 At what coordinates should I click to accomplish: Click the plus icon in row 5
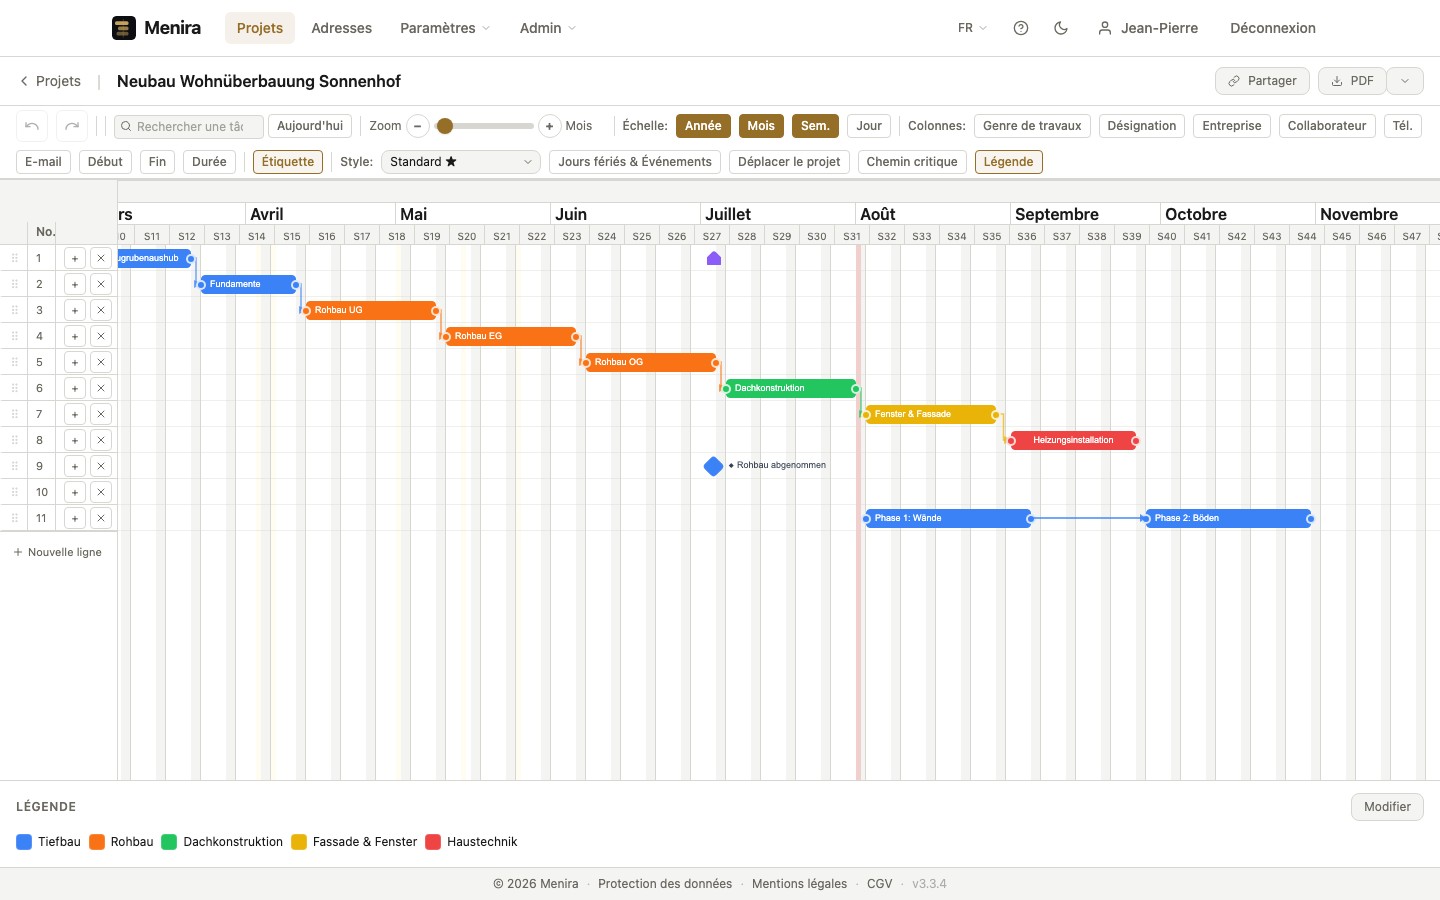pyautogui.click(x=75, y=362)
